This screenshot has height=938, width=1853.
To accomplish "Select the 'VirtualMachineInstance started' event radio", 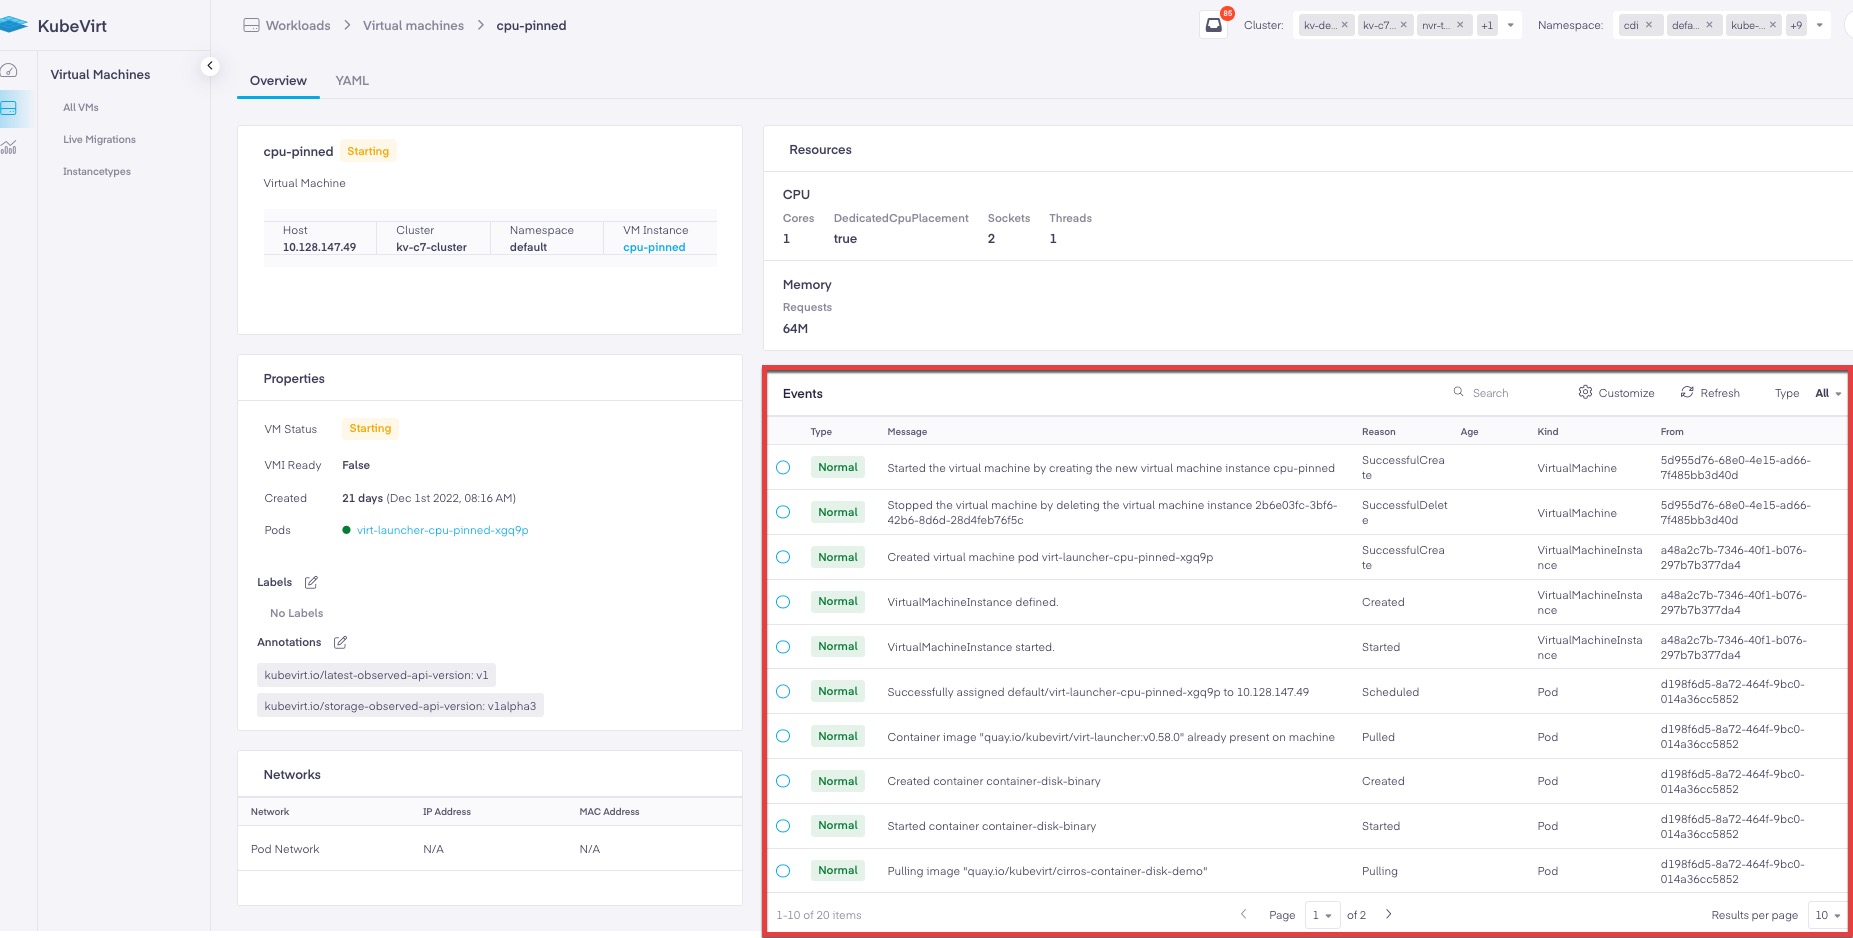I will [783, 647].
